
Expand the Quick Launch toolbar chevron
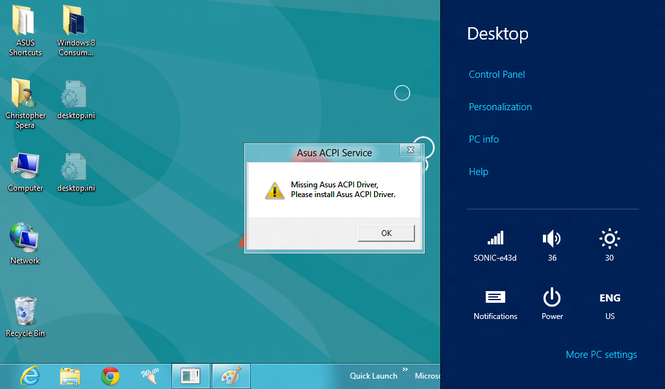tap(405, 369)
